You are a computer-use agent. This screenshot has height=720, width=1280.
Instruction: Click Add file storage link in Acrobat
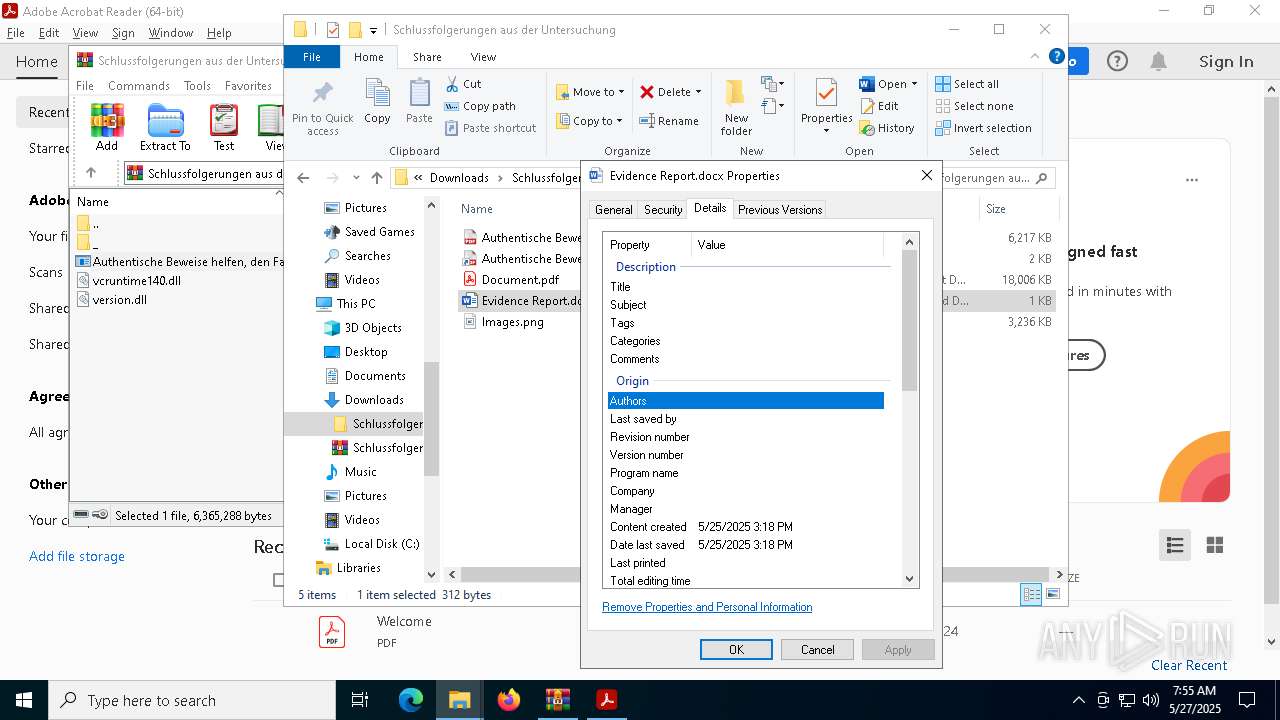point(77,556)
